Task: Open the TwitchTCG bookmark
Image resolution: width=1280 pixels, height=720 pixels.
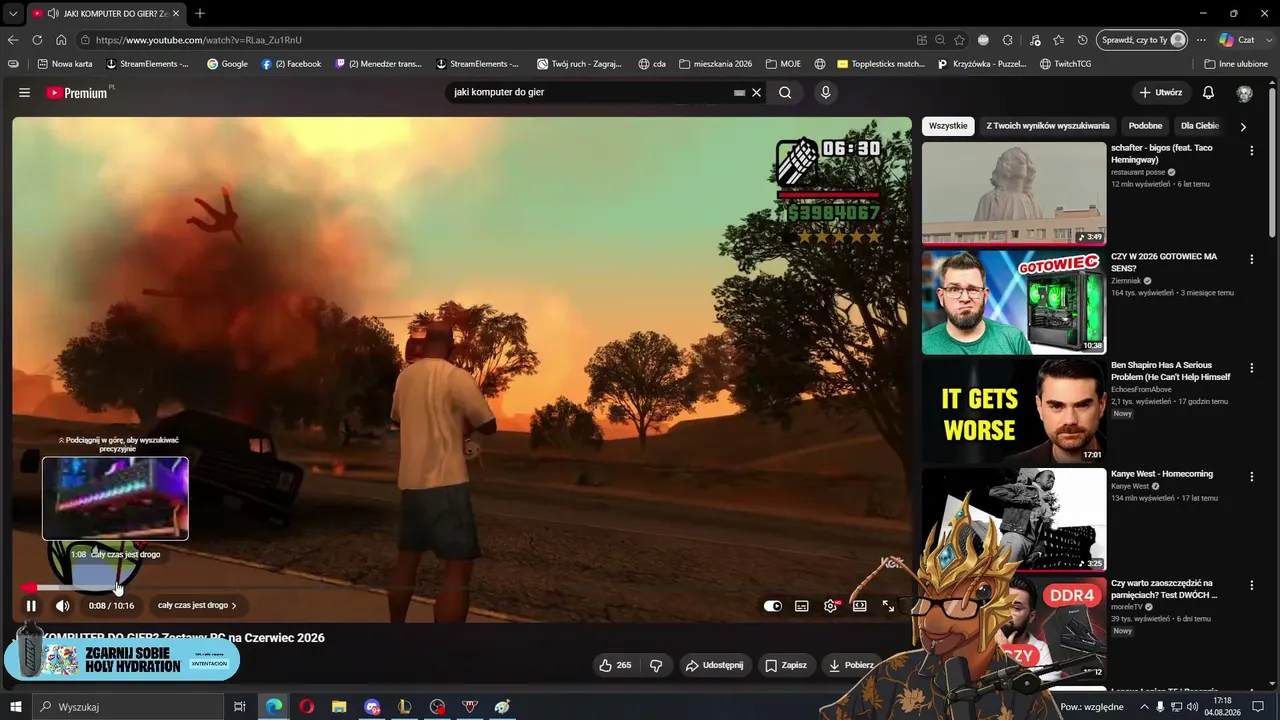Action: [1065, 64]
